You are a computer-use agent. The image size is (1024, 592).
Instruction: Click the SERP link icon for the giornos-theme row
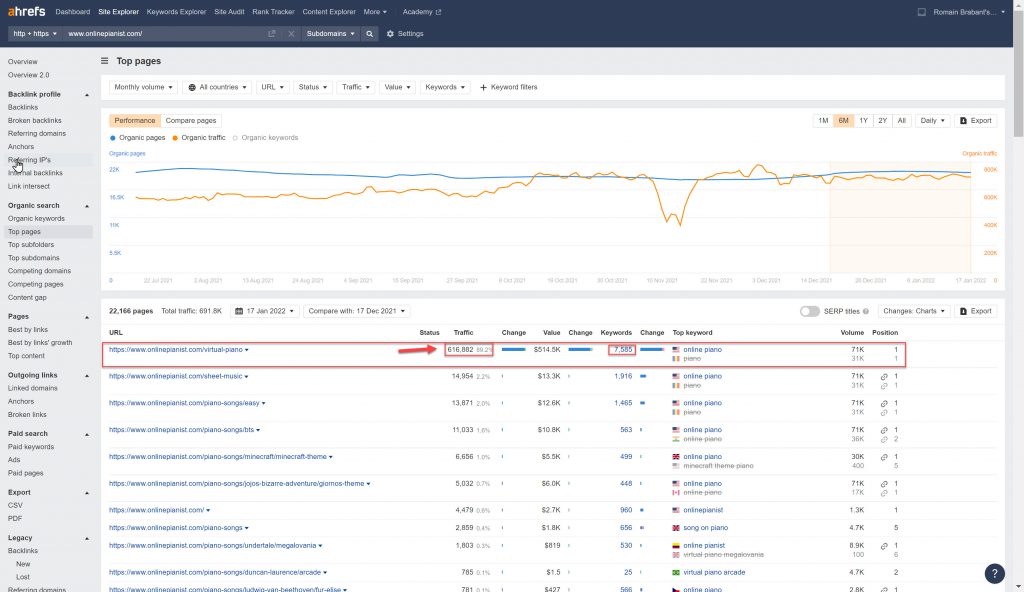click(884, 484)
